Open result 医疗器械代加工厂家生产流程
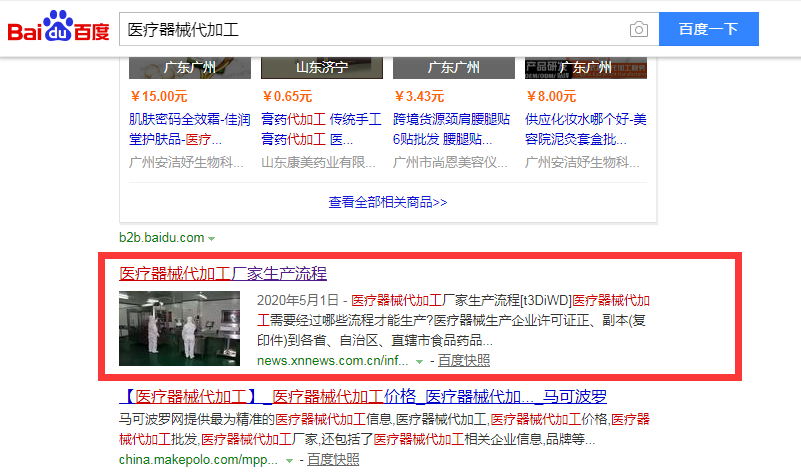 (x=223, y=273)
